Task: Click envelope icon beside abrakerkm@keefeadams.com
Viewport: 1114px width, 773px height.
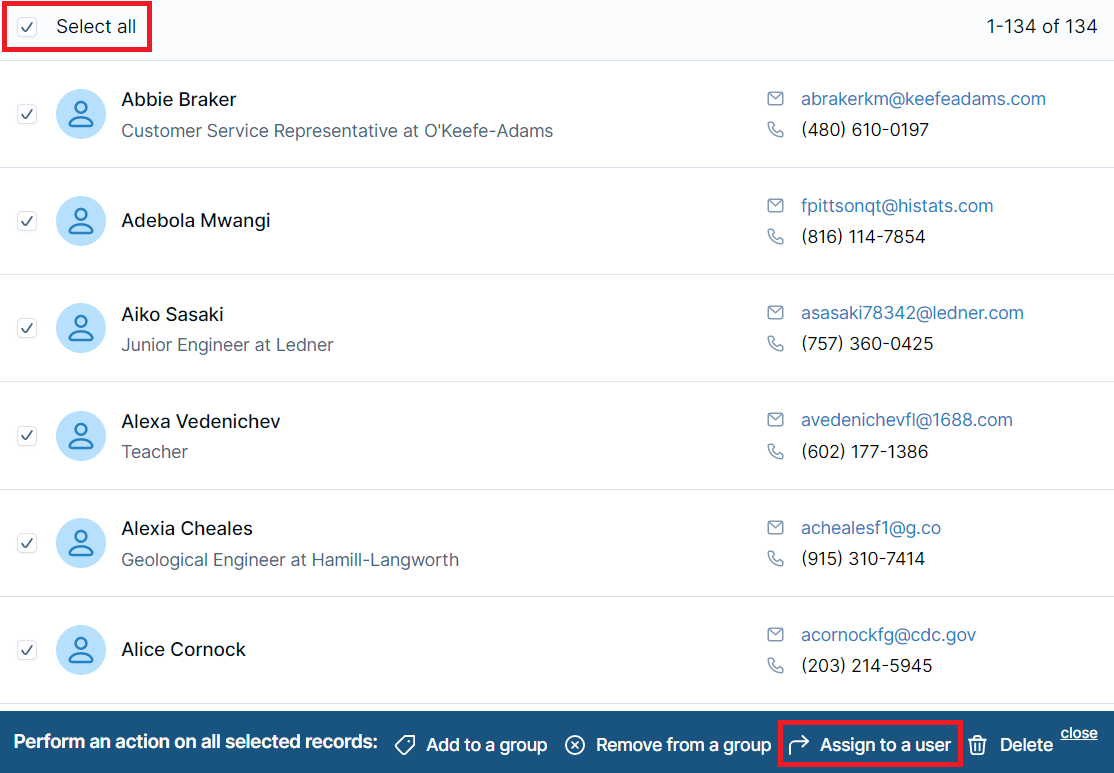Action: pyautogui.click(x=776, y=99)
